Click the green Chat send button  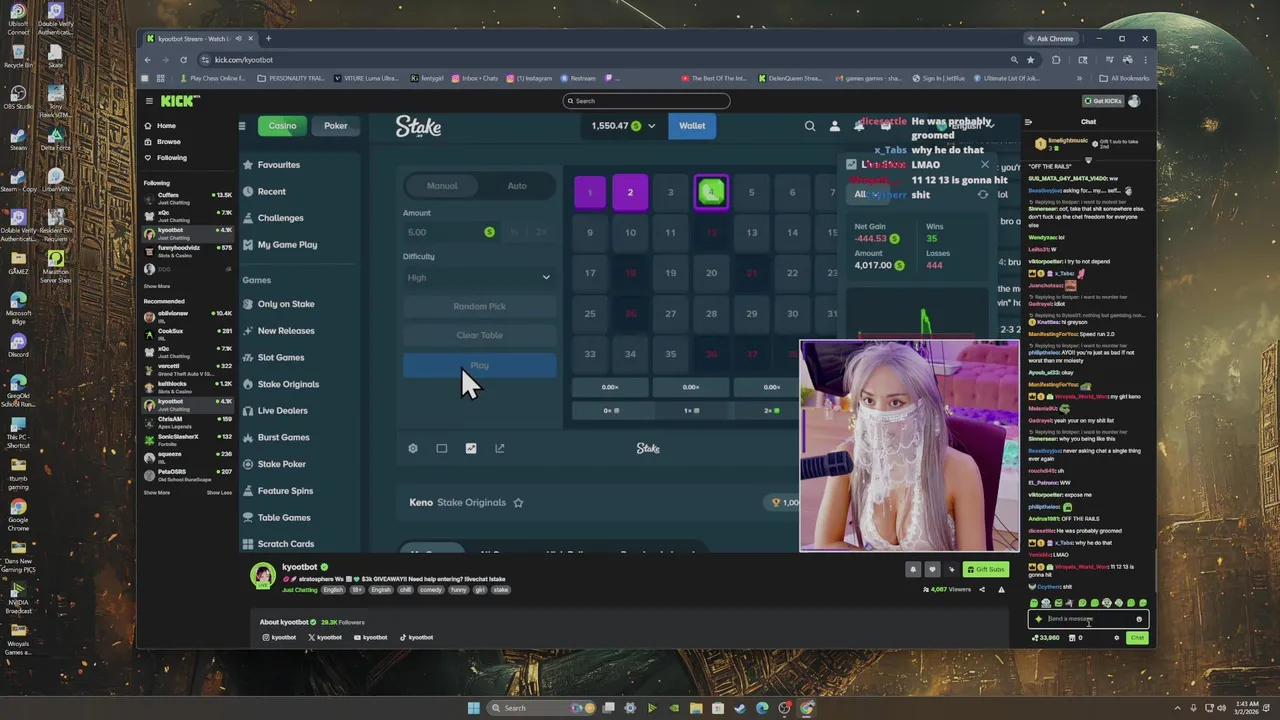[1137, 638]
